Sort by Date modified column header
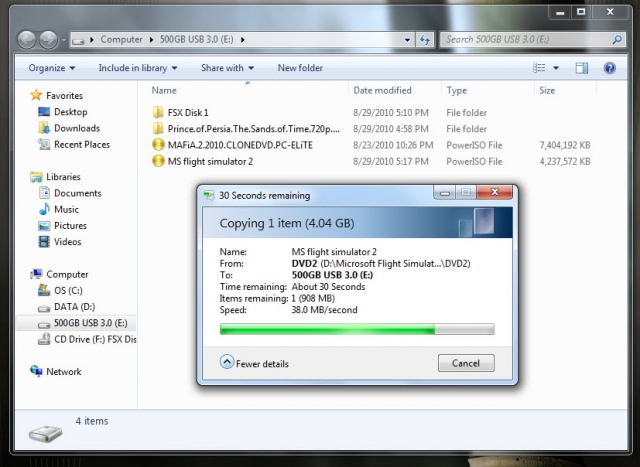640x467 pixels. (x=382, y=90)
